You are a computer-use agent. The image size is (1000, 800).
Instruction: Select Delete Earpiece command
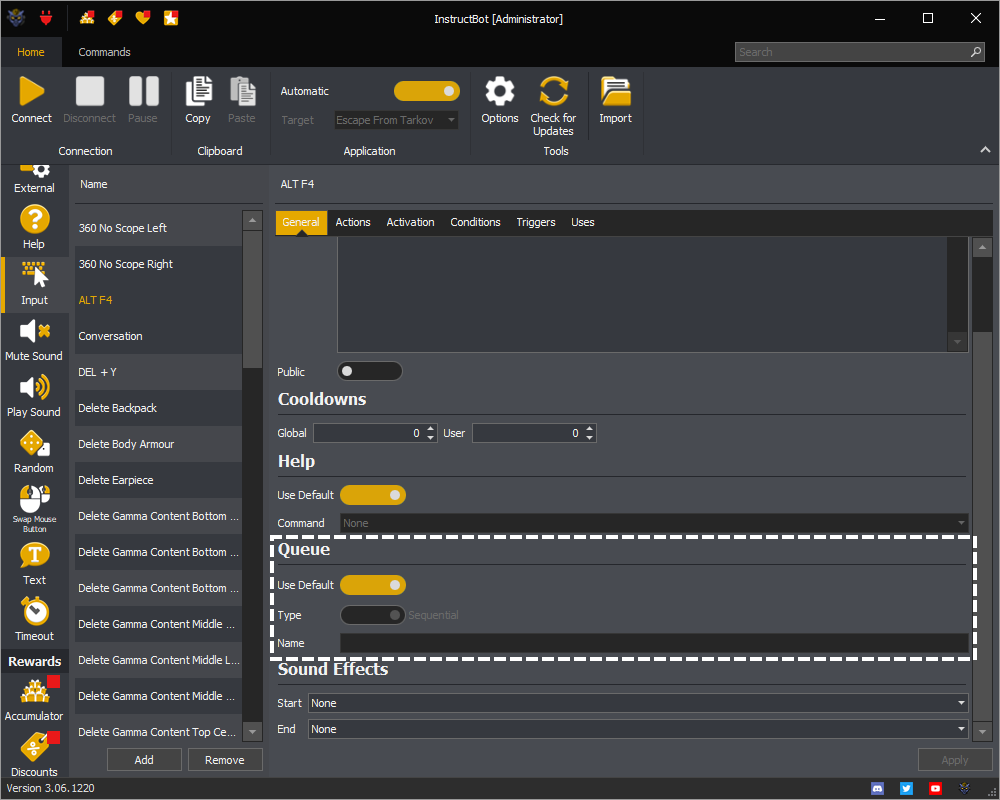(158, 480)
